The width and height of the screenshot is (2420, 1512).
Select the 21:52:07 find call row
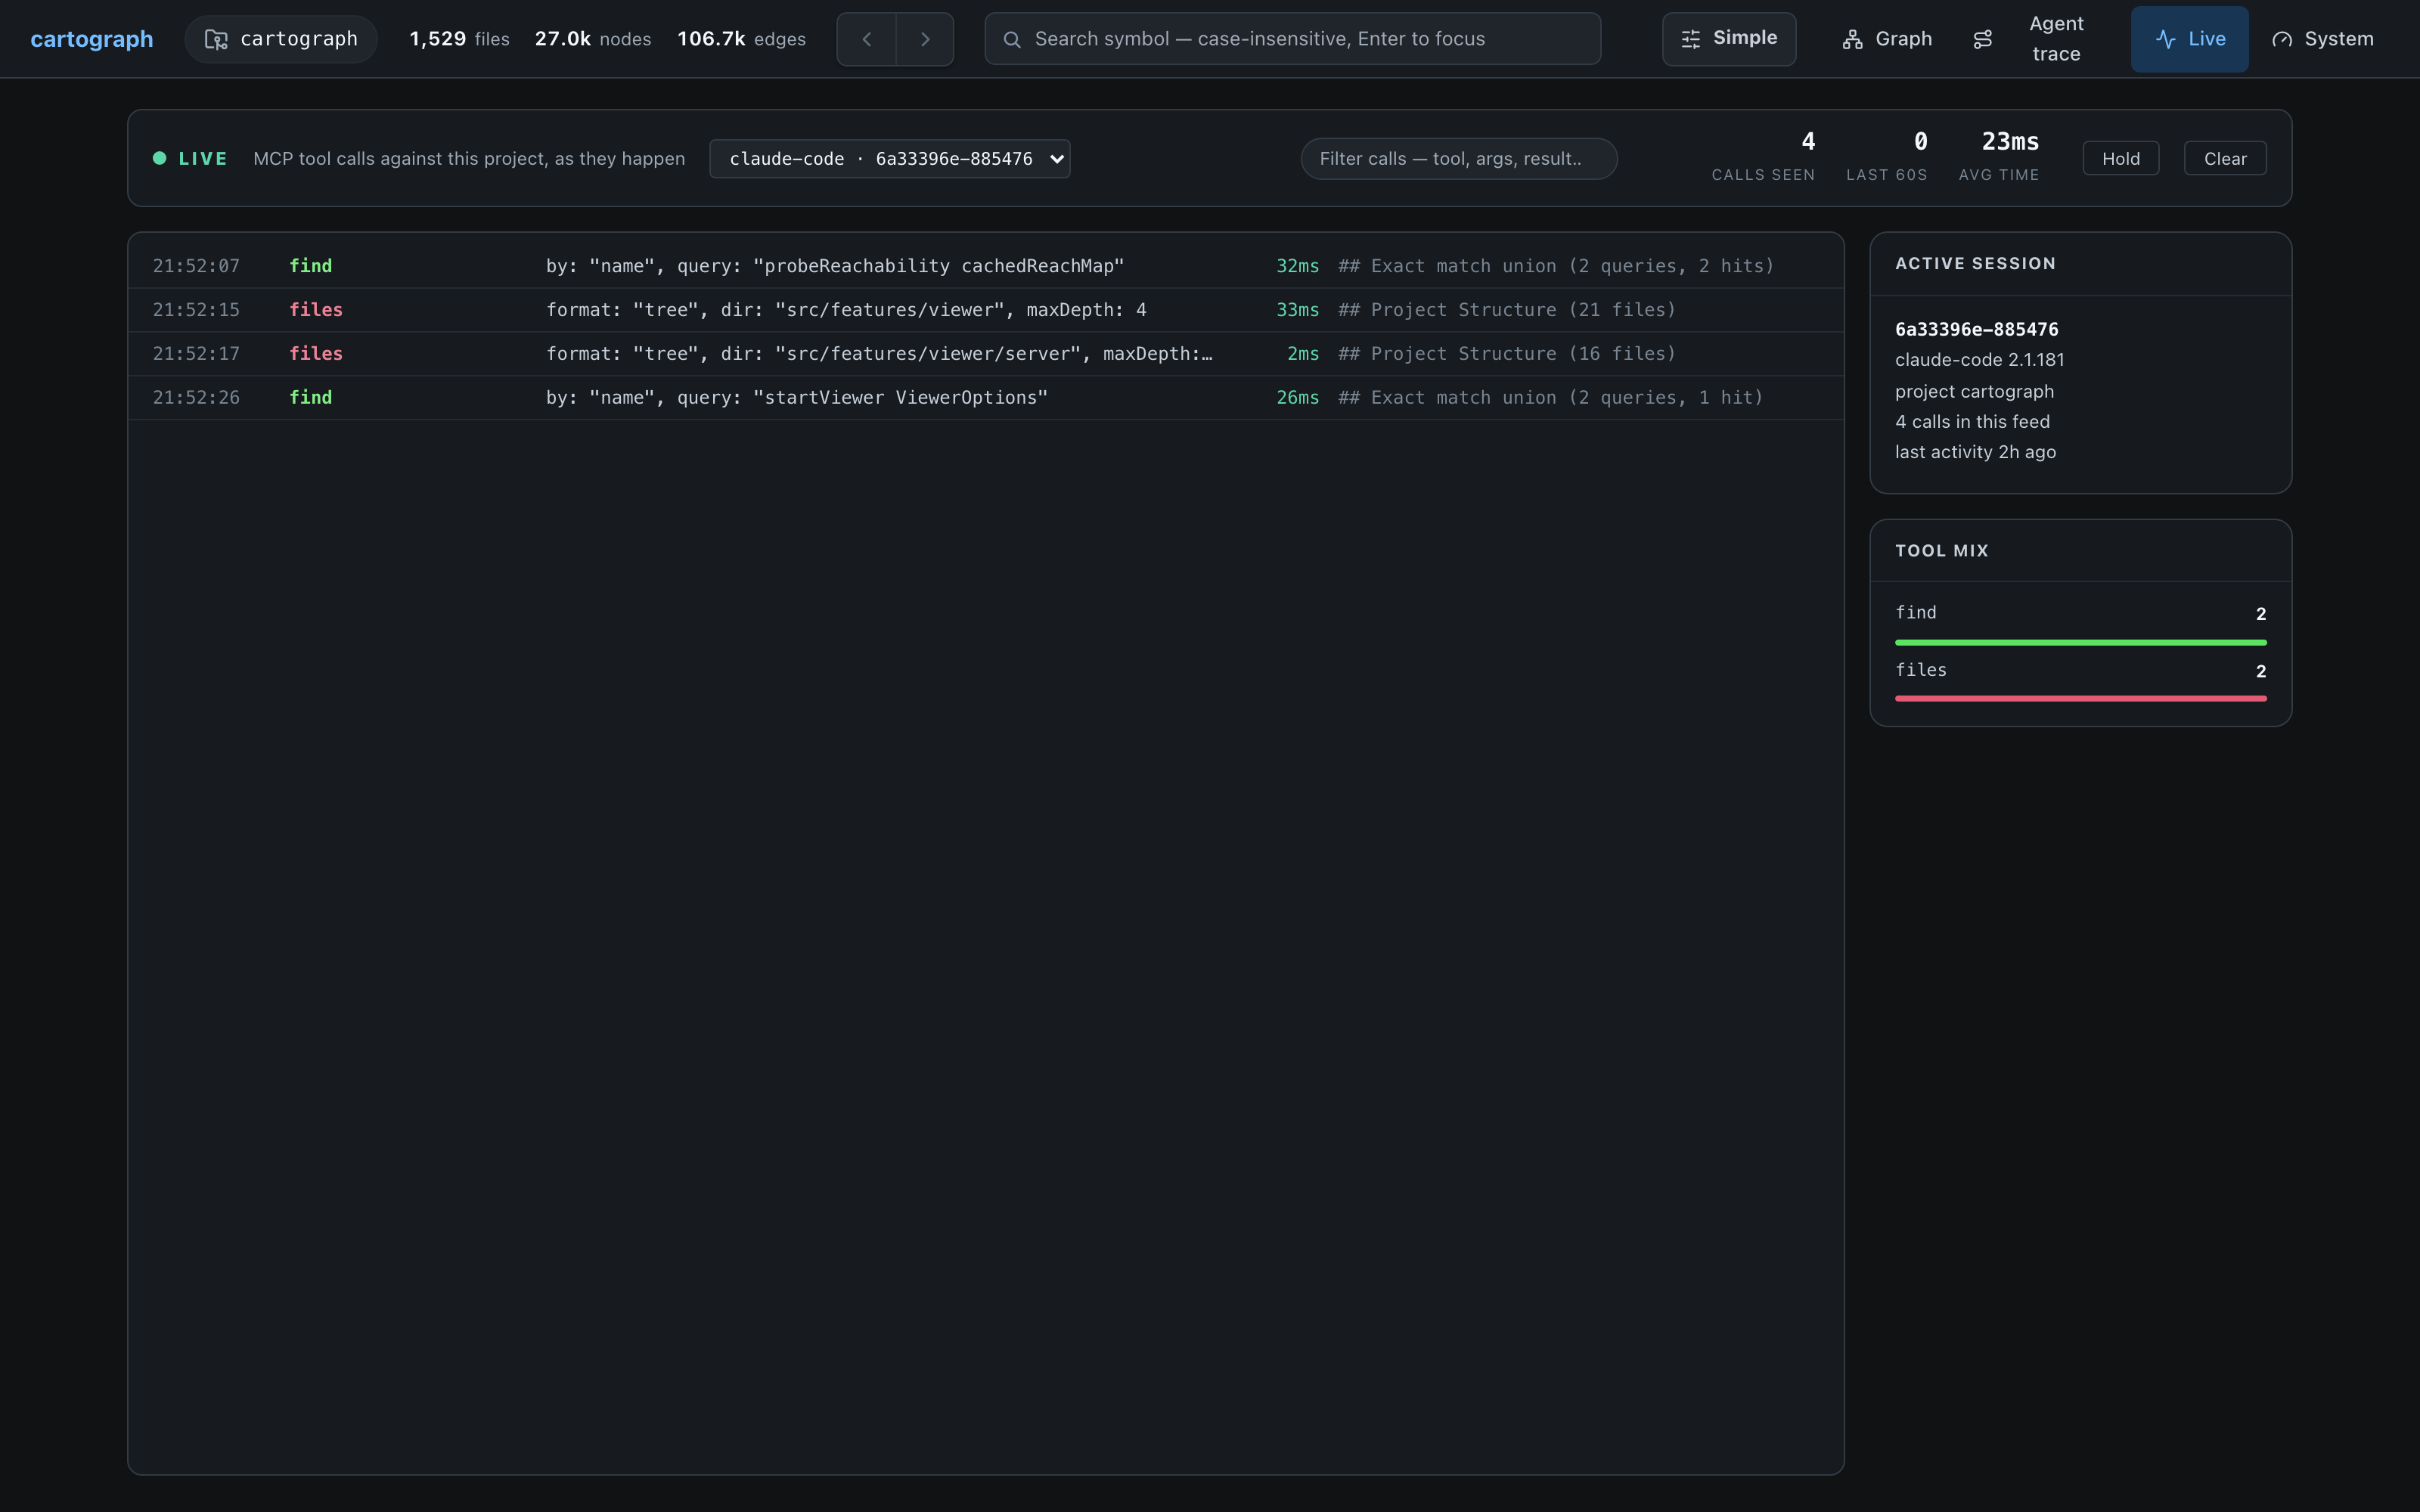(x=985, y=266)
